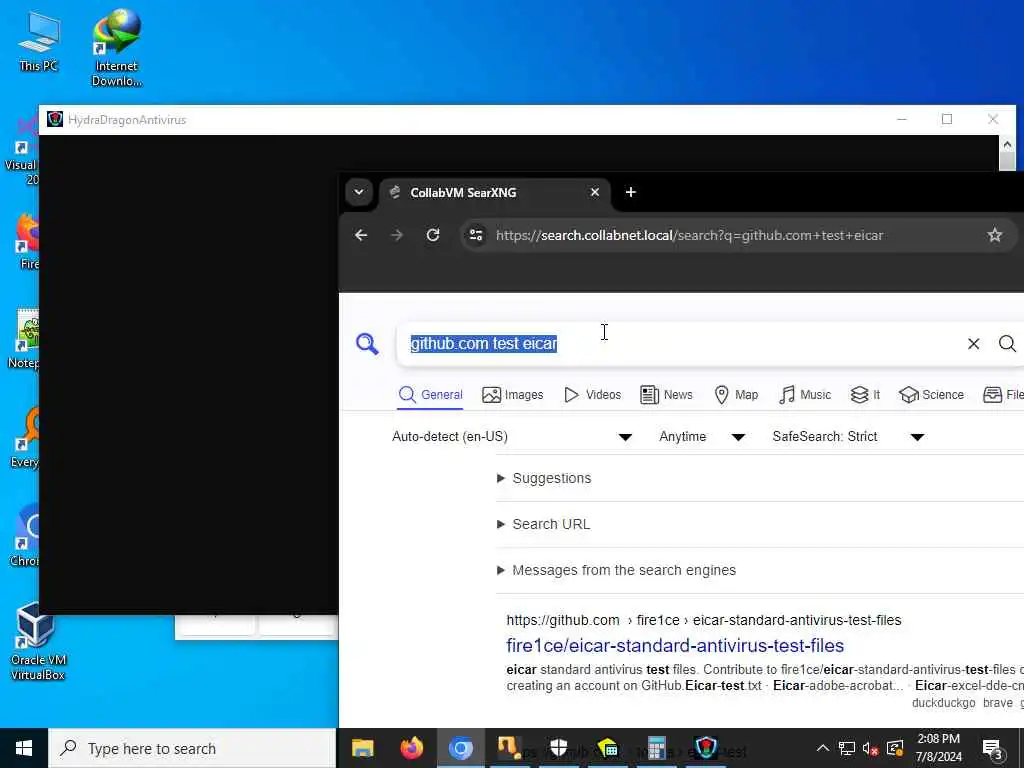Open the SafeSearch: Strict dropdown
Image resolution: width=1024 pixels, height=768 pixels.
pos(848,436)
